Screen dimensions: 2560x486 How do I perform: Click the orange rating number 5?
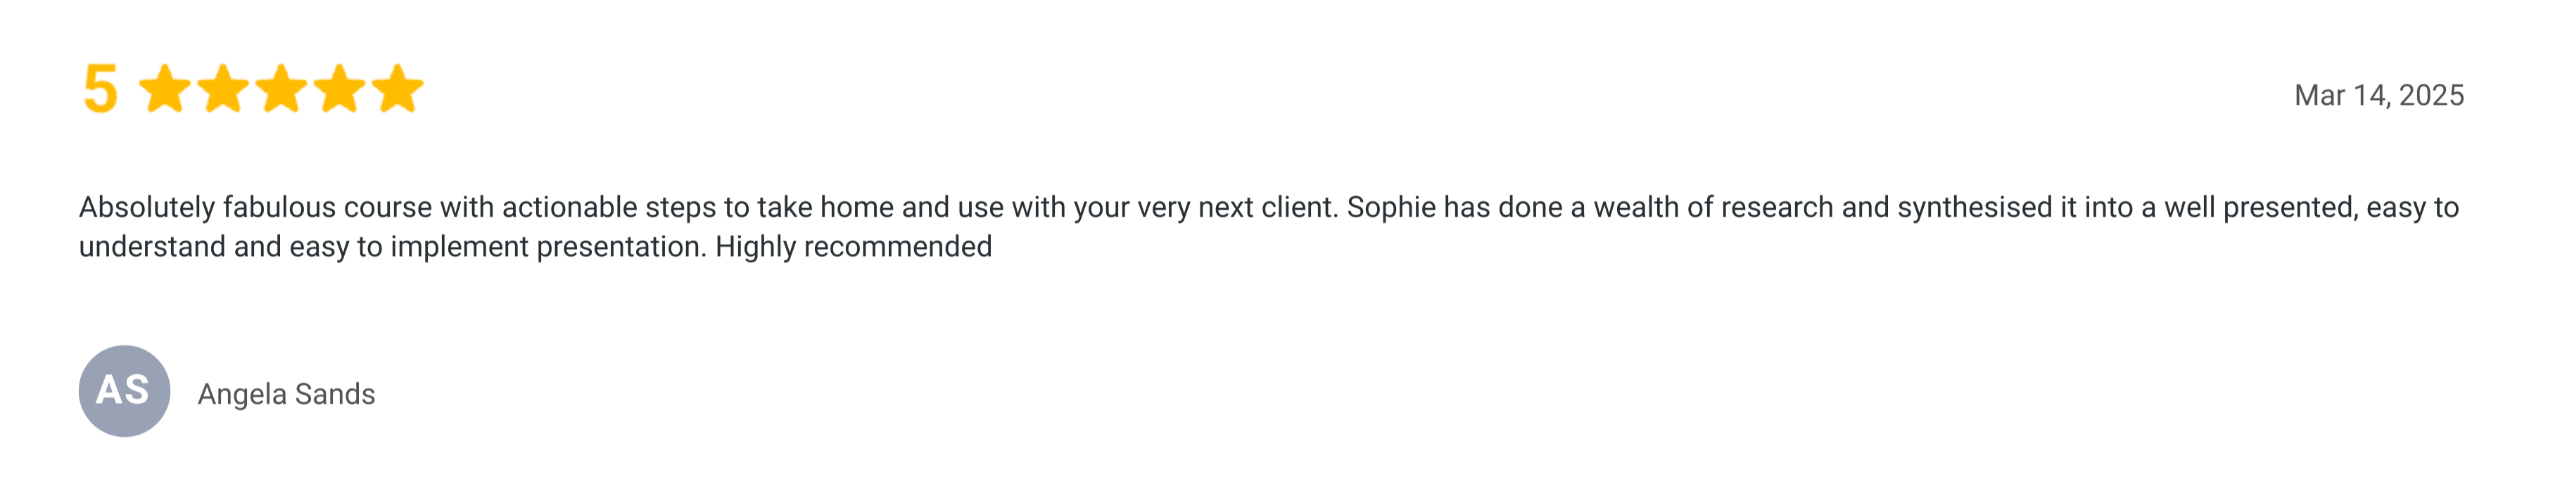coord(100,90)
